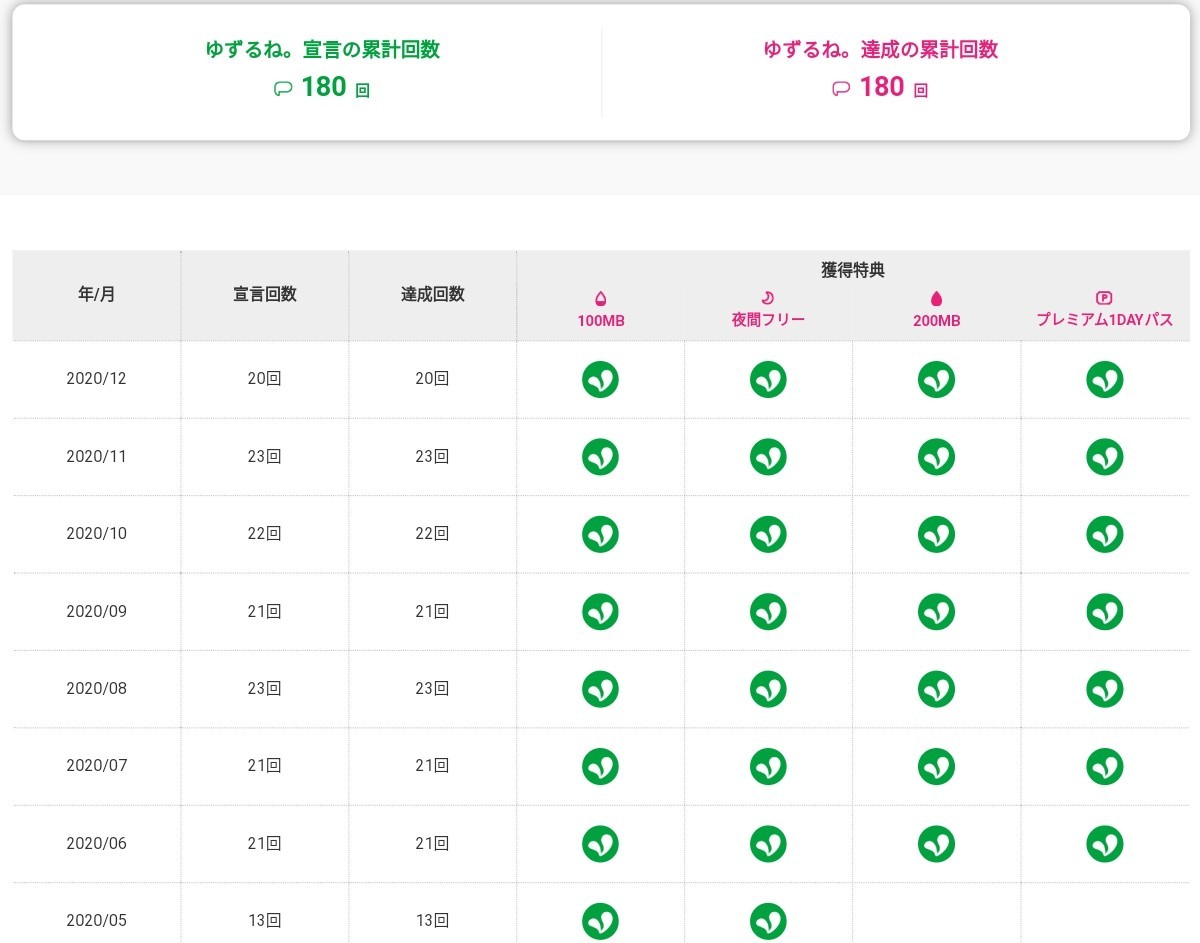1200x943 pixels.
Task: Click 2020/05 checkmark under 夜間フリー
Action: click(x=768, y=920)
